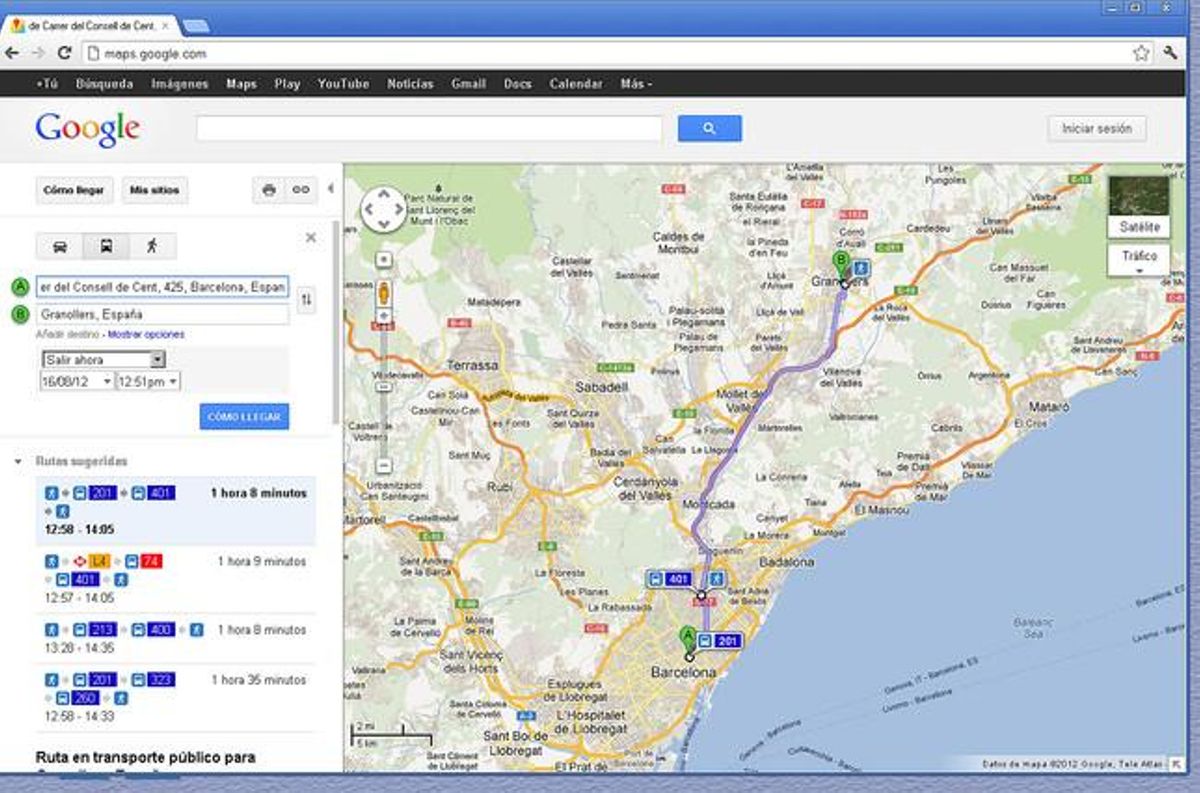Viewport: 1200px width, 793px height.
Task: Reload the page in the browser
Action: (65, 53)
